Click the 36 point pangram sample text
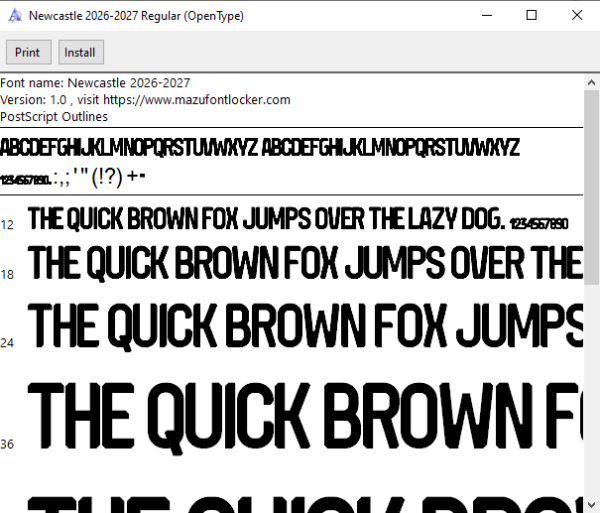 tap(305, 418)
